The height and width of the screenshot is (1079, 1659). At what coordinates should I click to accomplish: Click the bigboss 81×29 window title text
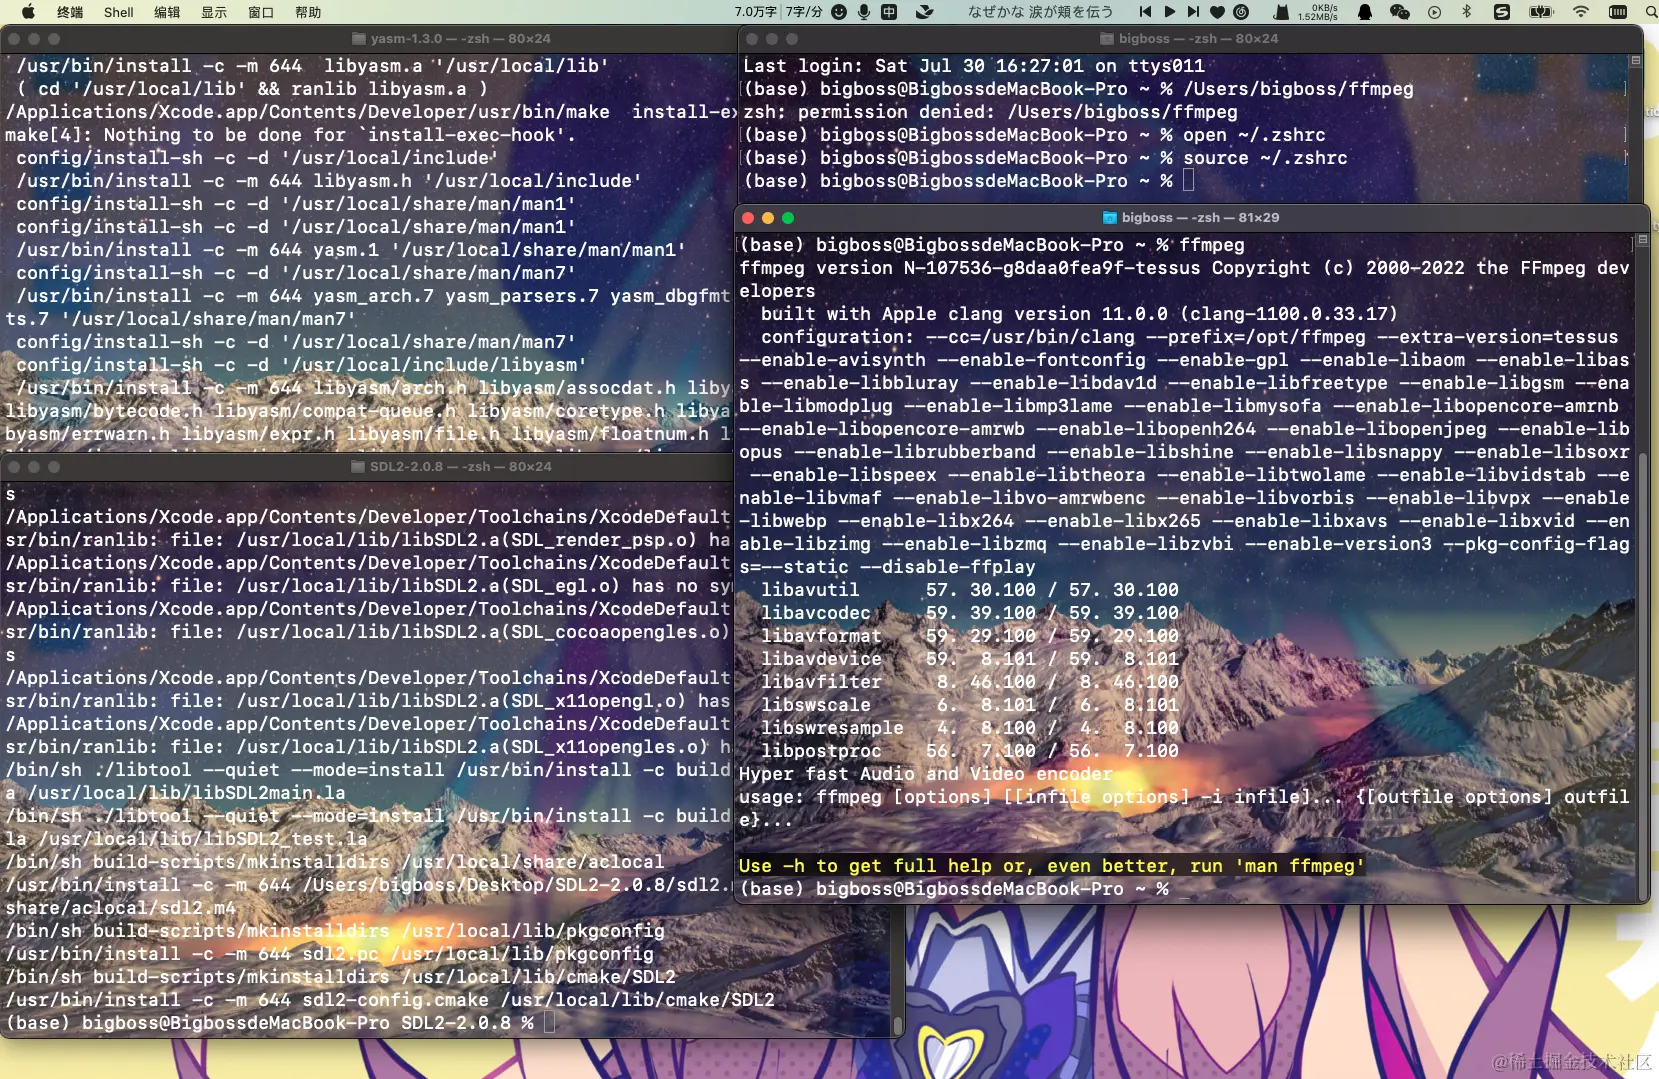coord(1200,218)
